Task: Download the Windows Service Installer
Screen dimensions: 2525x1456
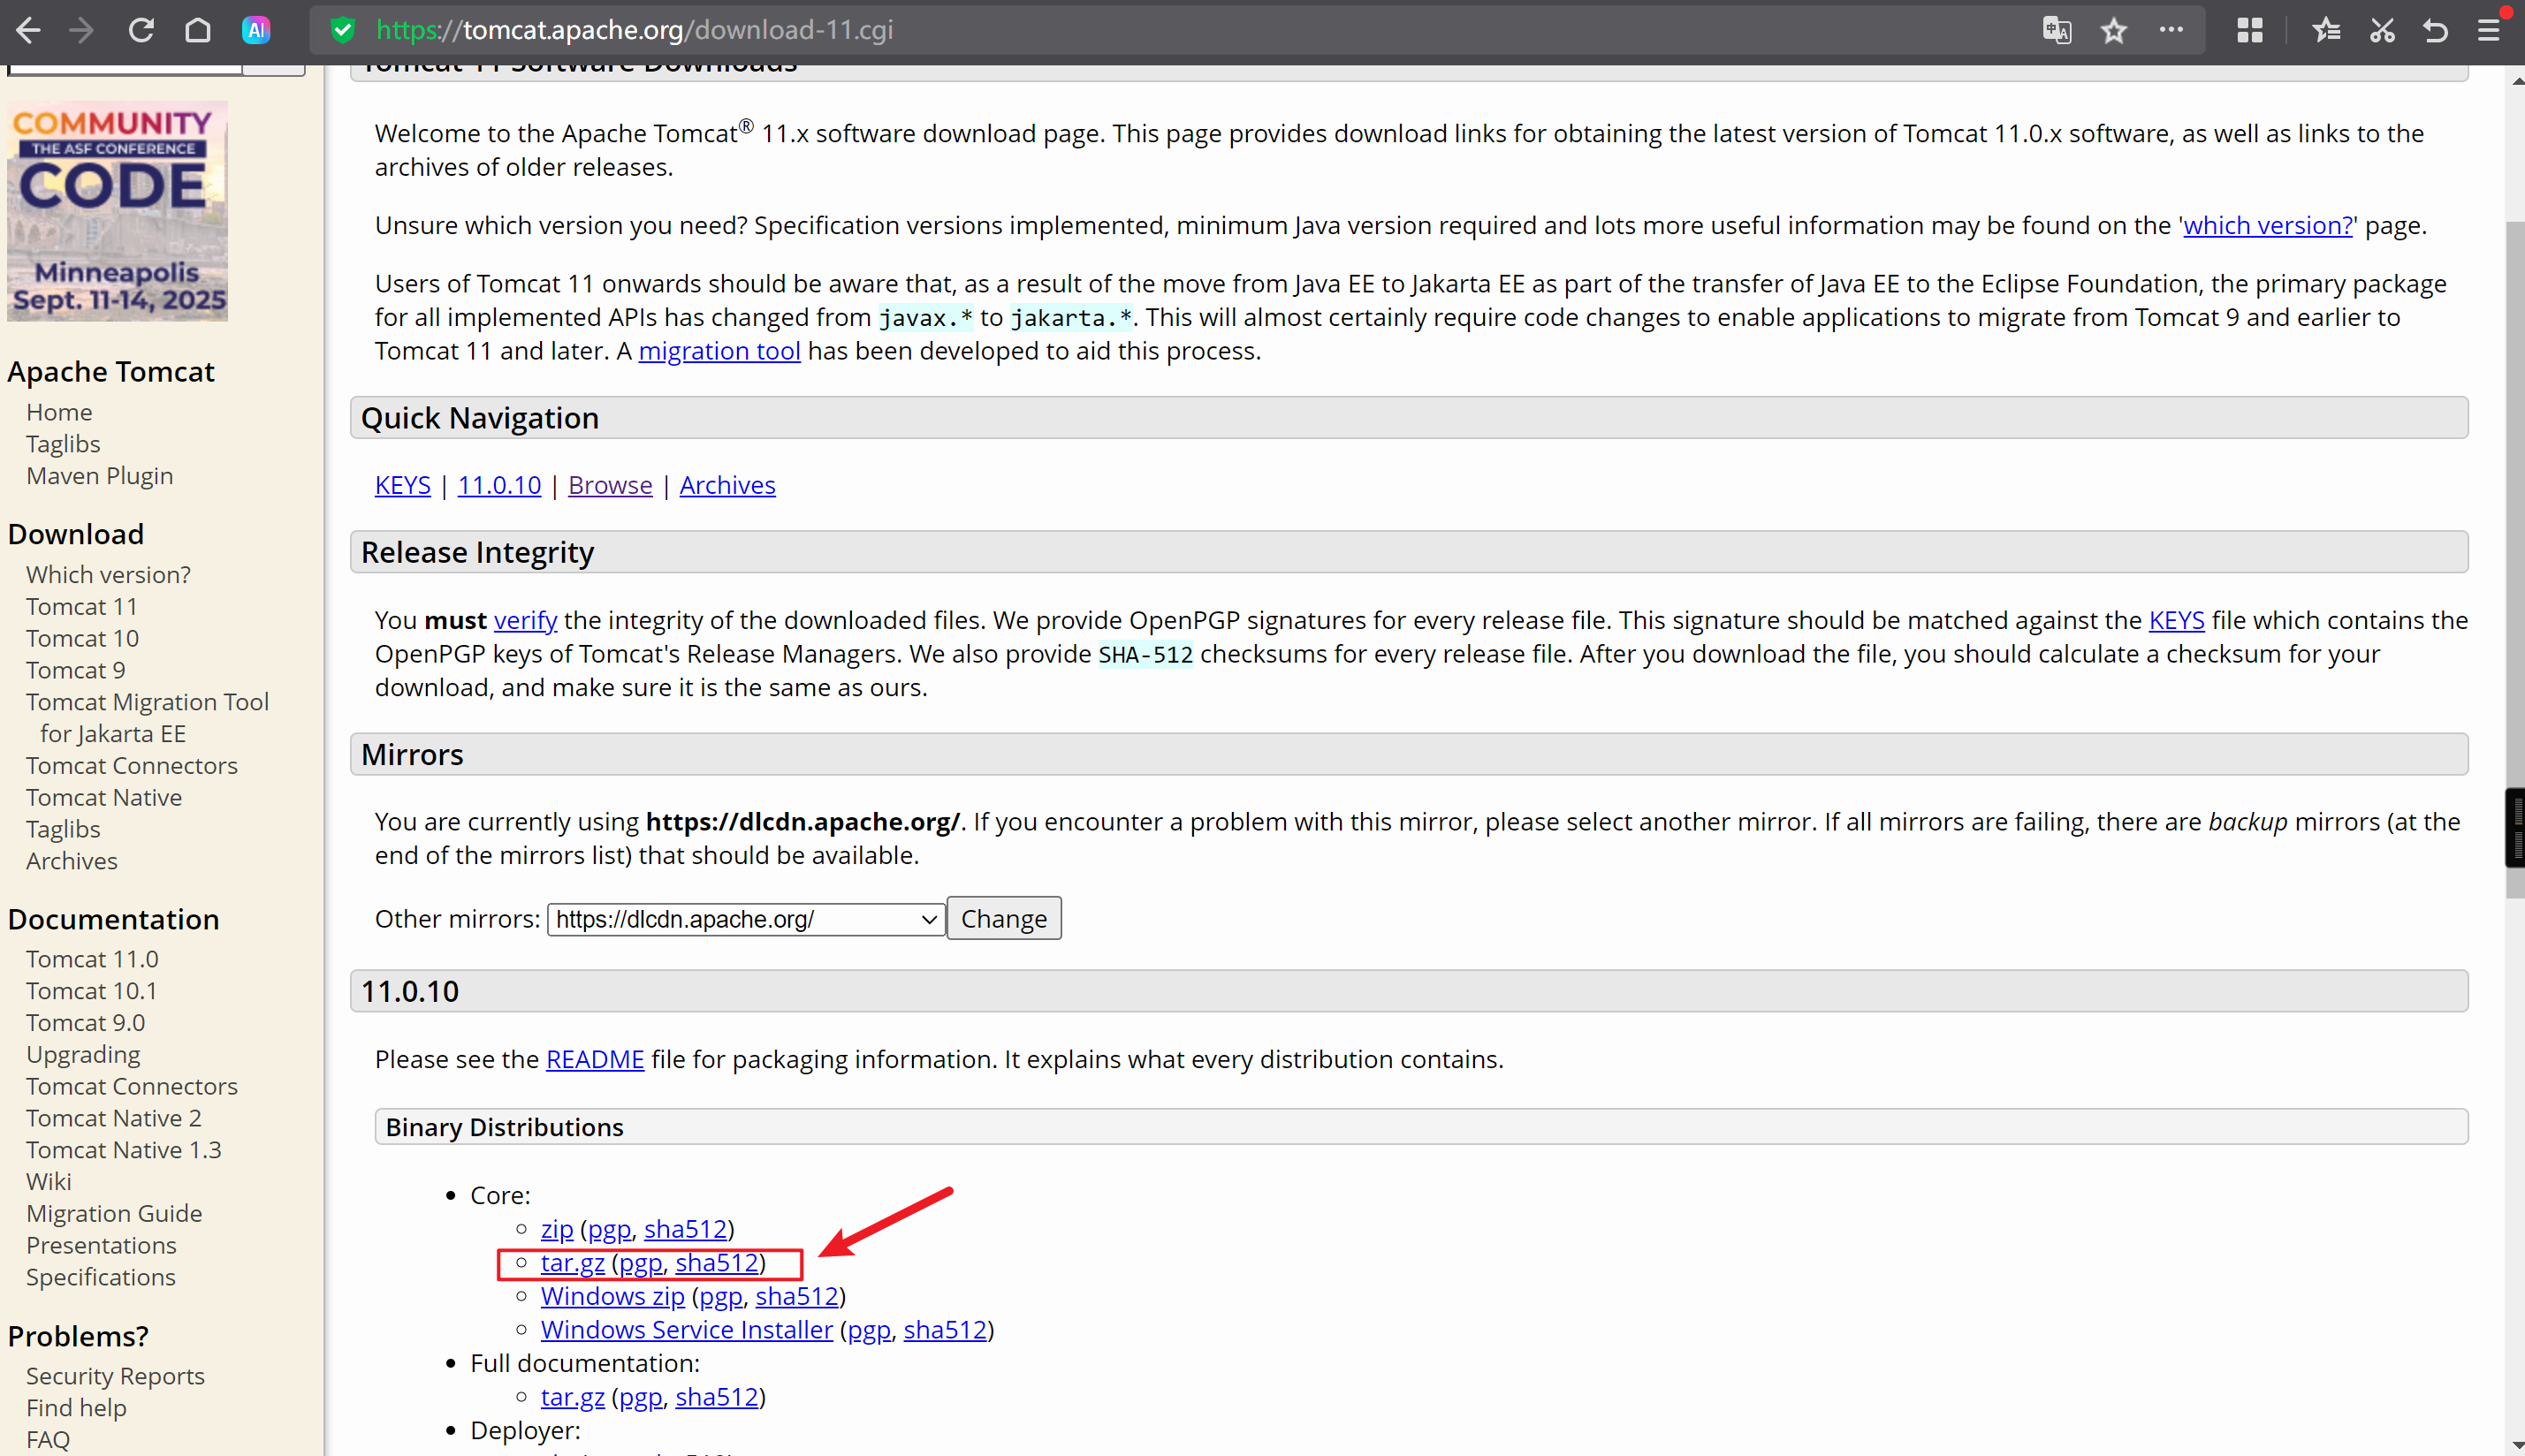Action: pyautogui.click(x=687, y=1330)
